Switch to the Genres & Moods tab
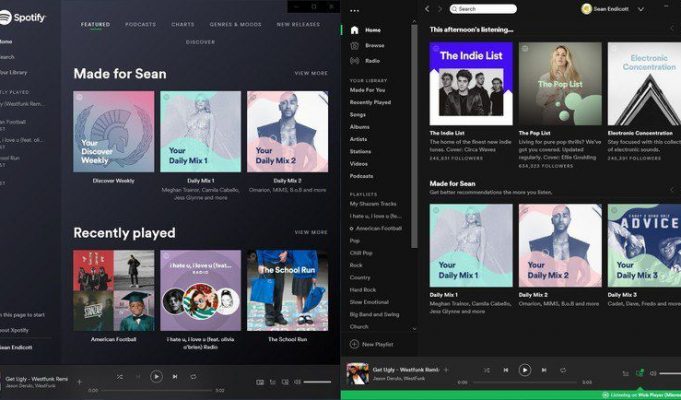681x400 pixels. click(x=235, y=24)
